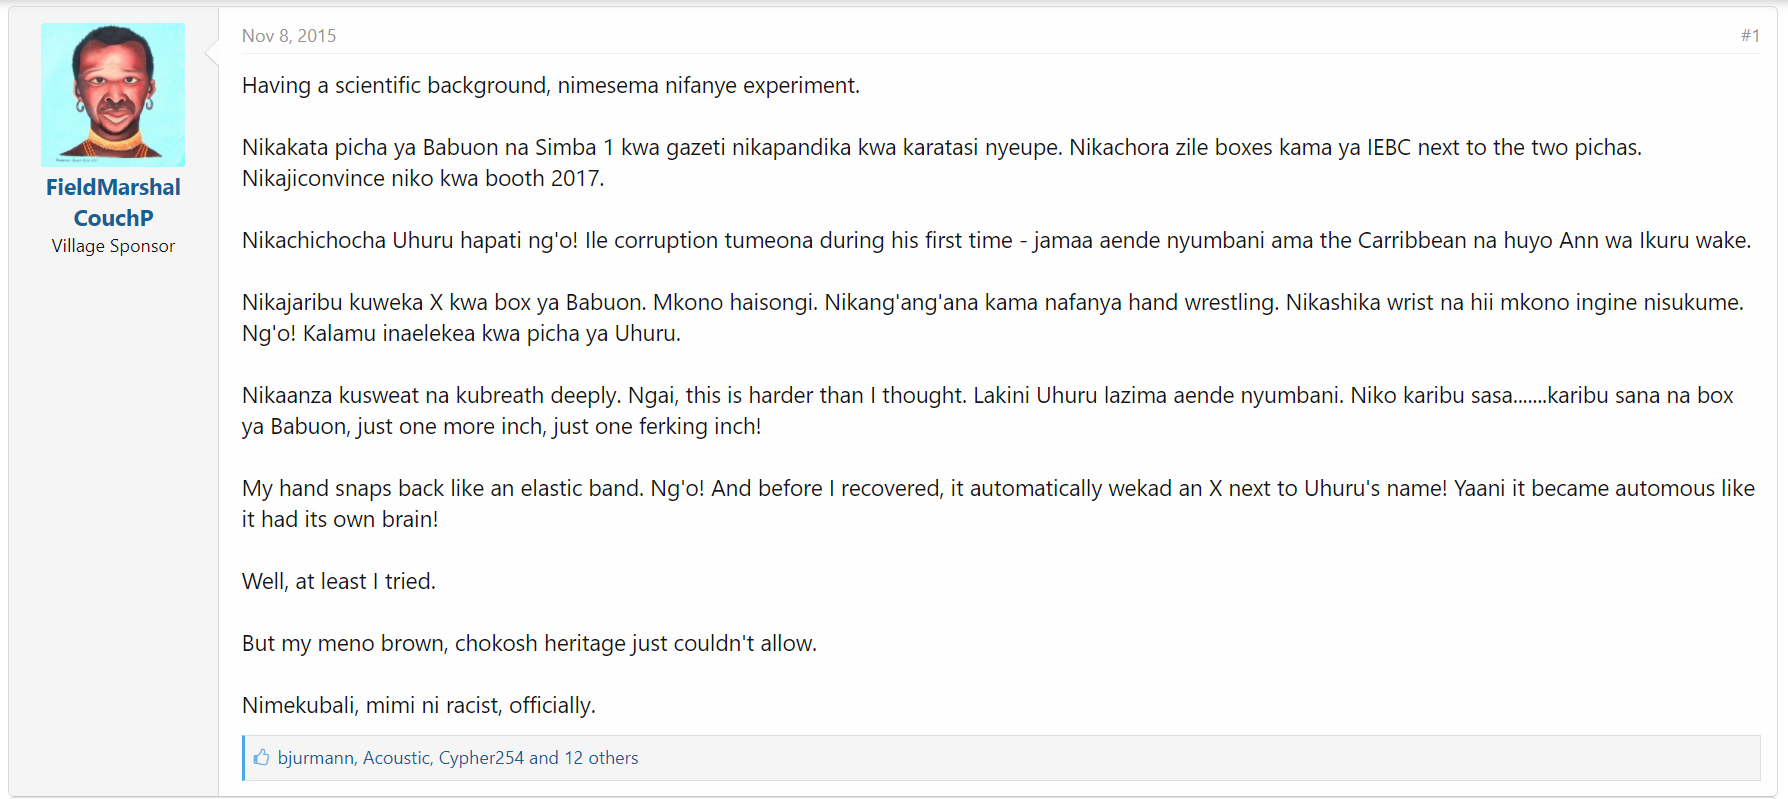Click the line 'Well, at least I tried.'
This screenshot has height=799, width=1788.
click(x=339, y=582)
